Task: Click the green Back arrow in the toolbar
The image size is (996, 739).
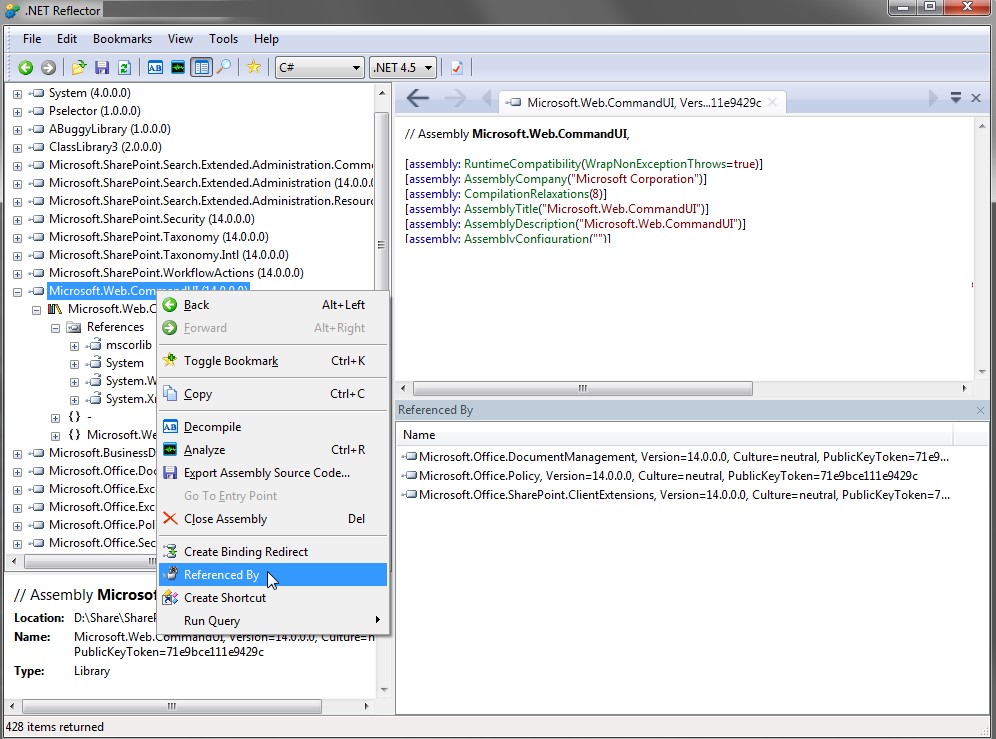Action: (x=25, y=67)
